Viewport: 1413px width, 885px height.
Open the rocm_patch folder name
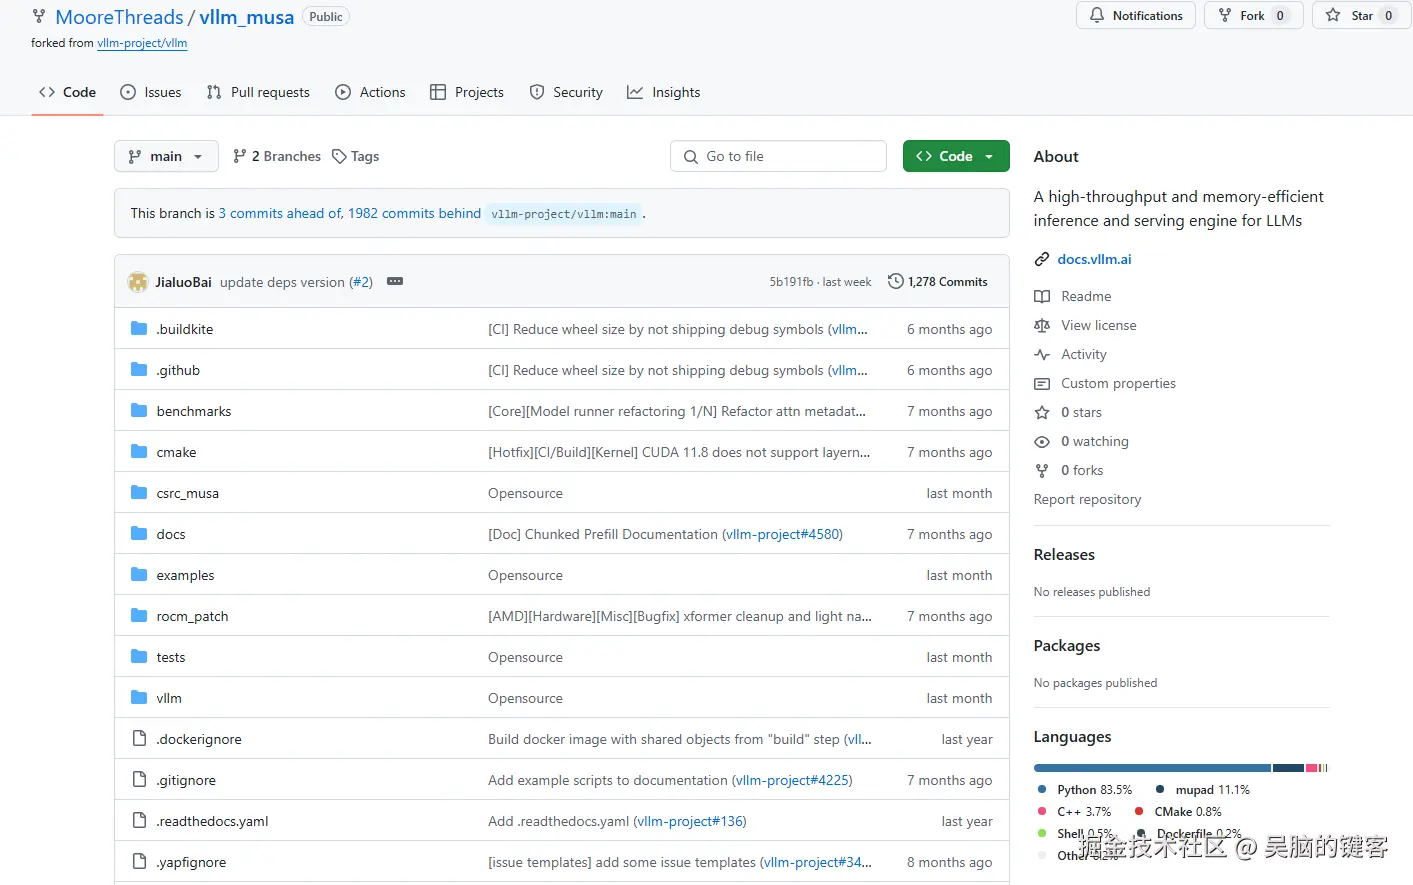tap(192, 616)
